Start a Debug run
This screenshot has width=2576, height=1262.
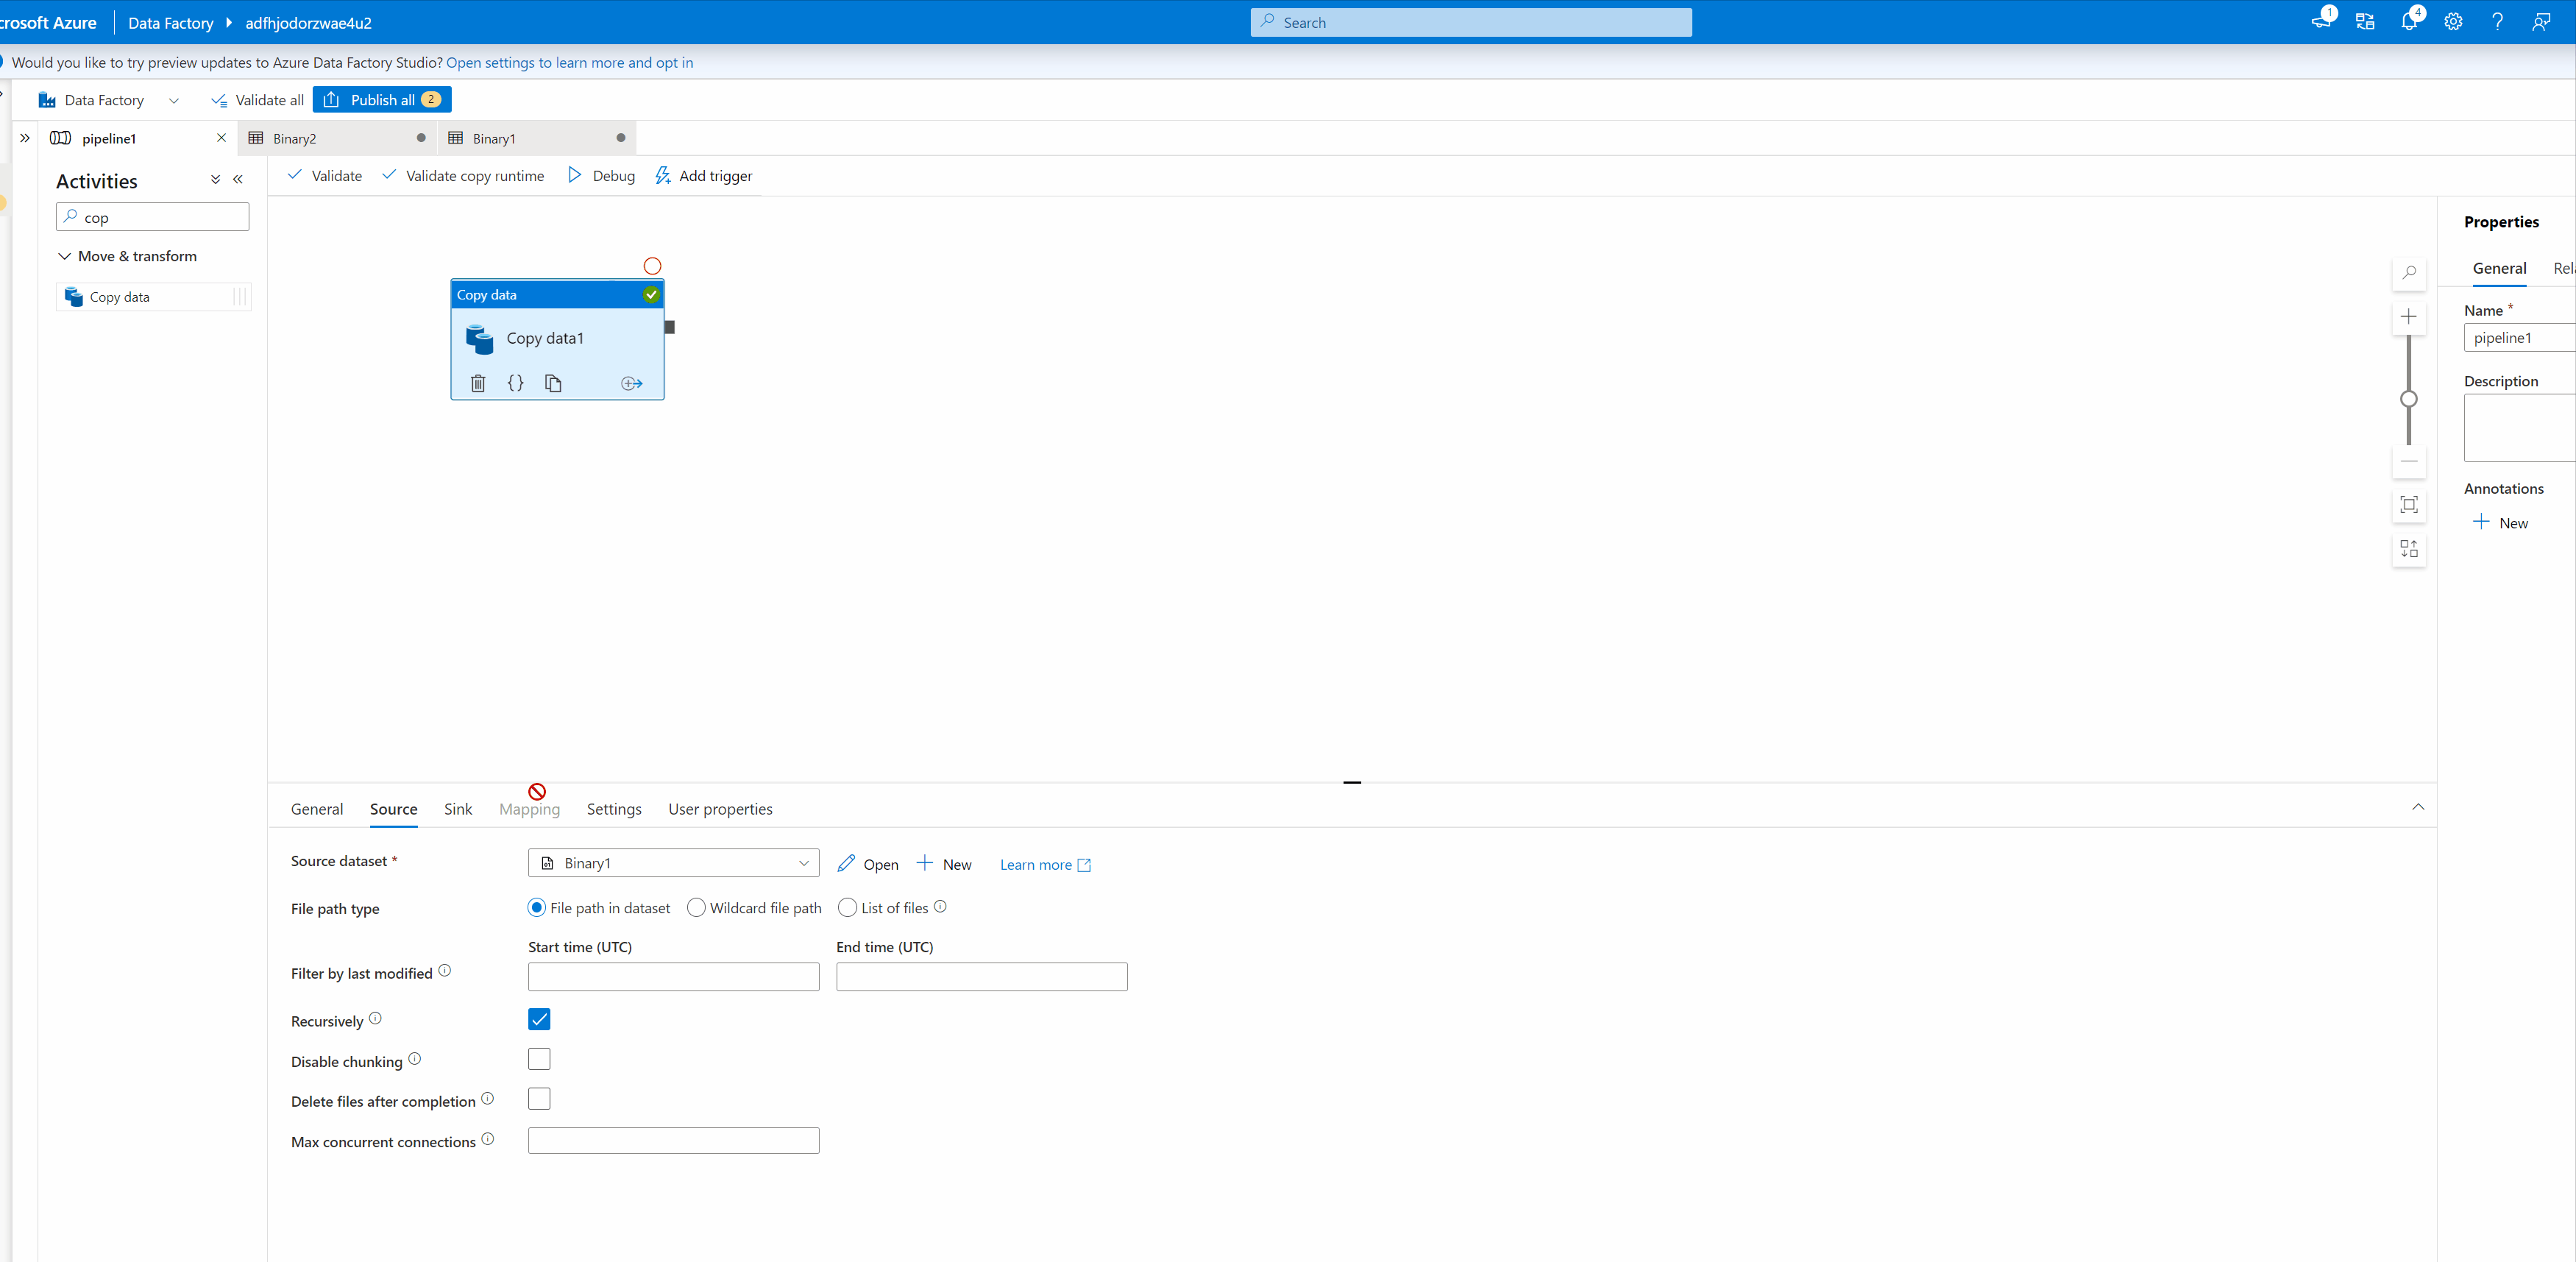point(601,176)
